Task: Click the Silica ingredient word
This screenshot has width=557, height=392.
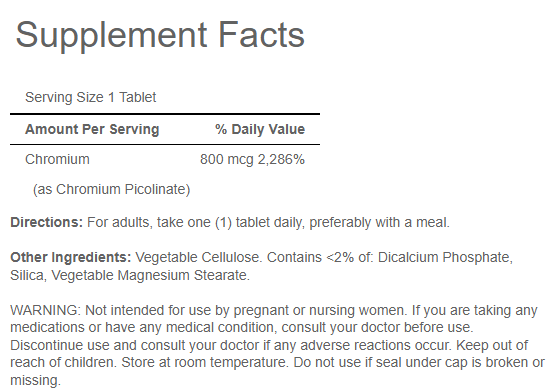Action: (x=28, y=275)
